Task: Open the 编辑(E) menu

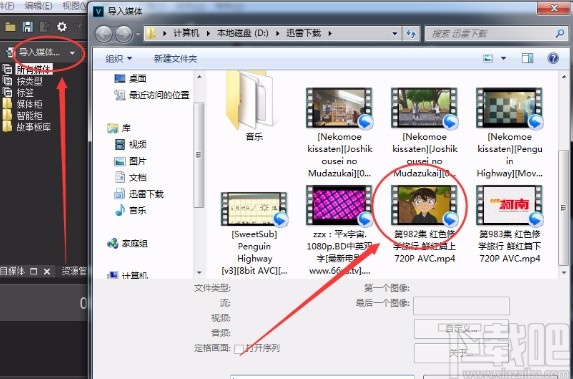Action: [x=38, y=5]
